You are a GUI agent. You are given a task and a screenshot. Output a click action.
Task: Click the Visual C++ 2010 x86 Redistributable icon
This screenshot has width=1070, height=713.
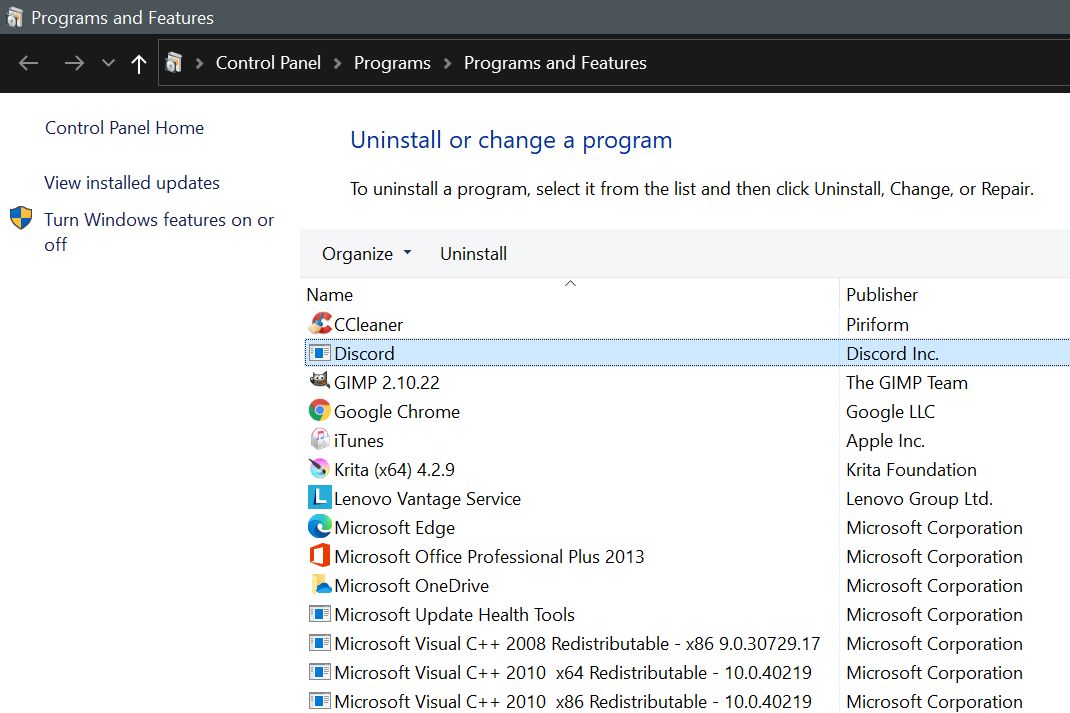point(320,701)
